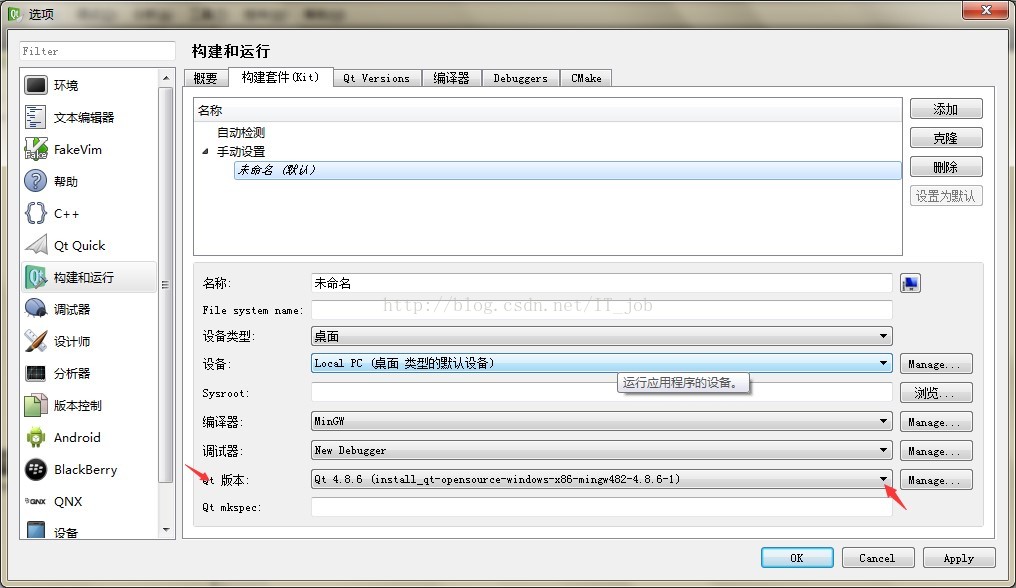The image size is (1016, 588).
Task: Select the 设备 category icon
Action: coord(36,530)
